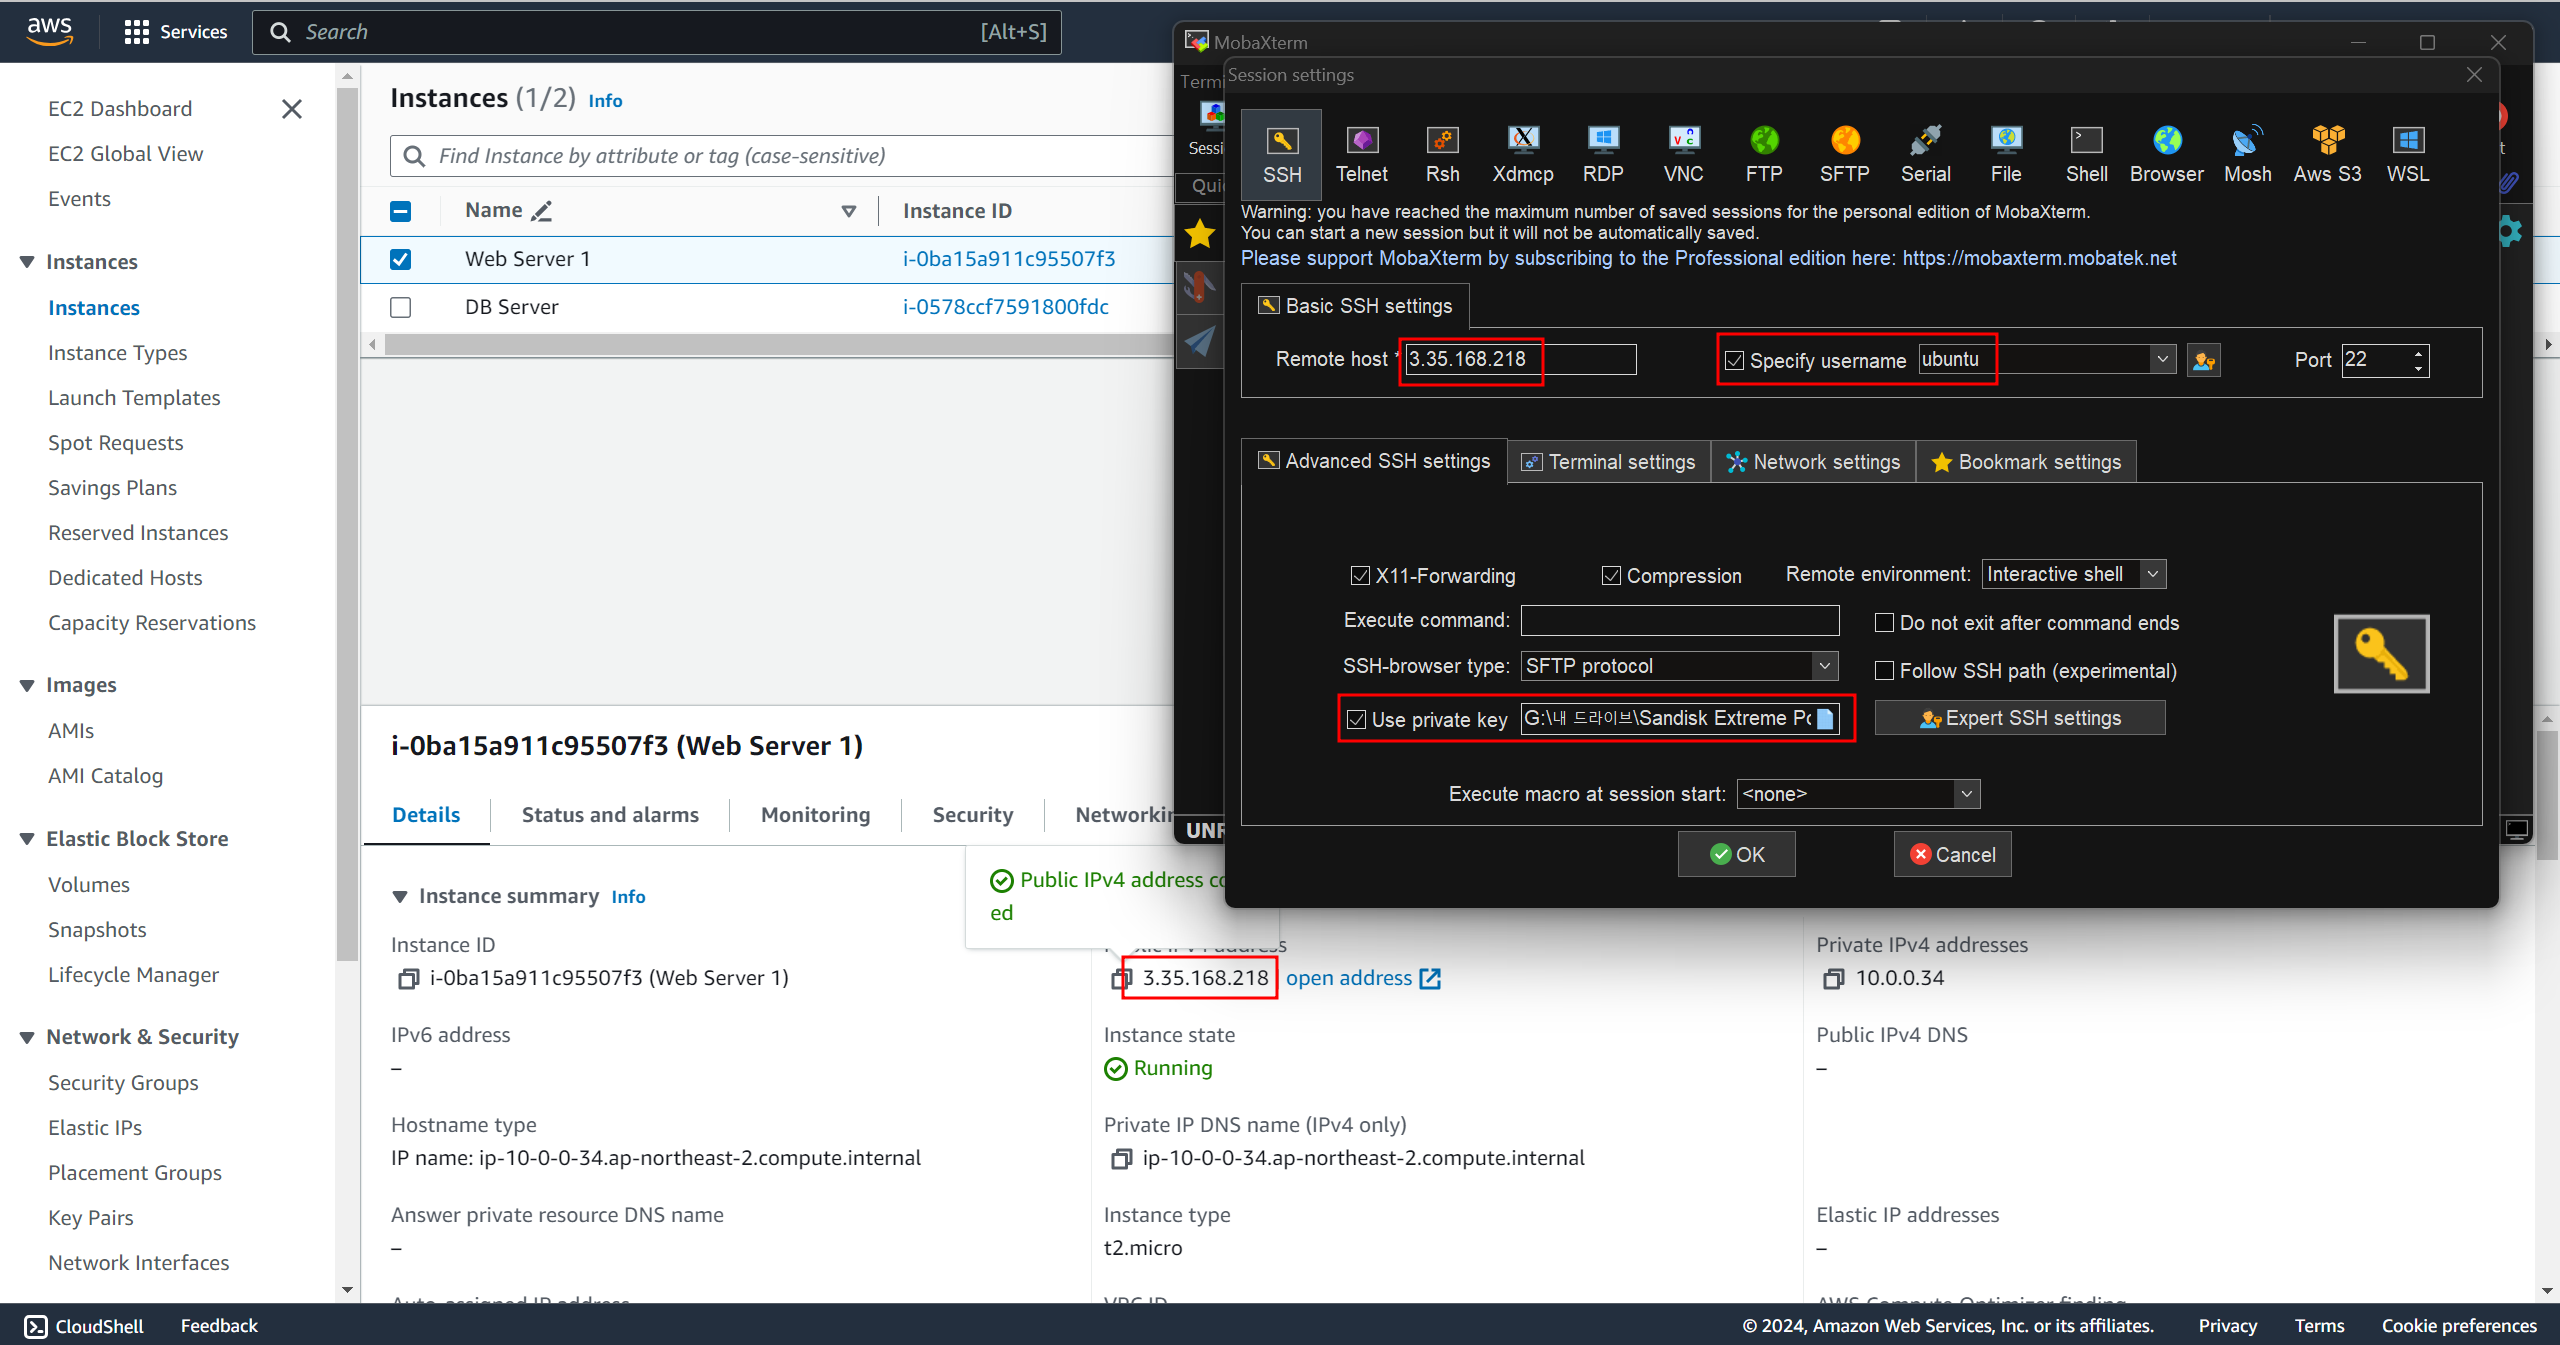Image resolution: width=2560 pixels, height=1345 pixels.
Task: Increase the Port number with stepper
Action: pos(2418,353)
